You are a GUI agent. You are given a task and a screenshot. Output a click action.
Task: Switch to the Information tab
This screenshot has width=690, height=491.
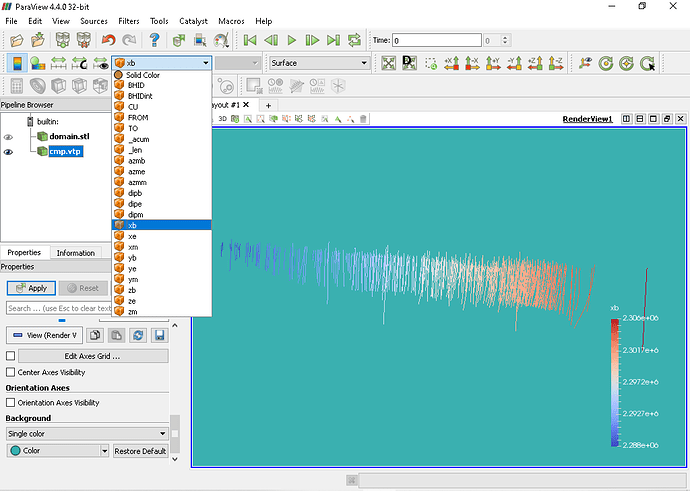click(76, 253)
